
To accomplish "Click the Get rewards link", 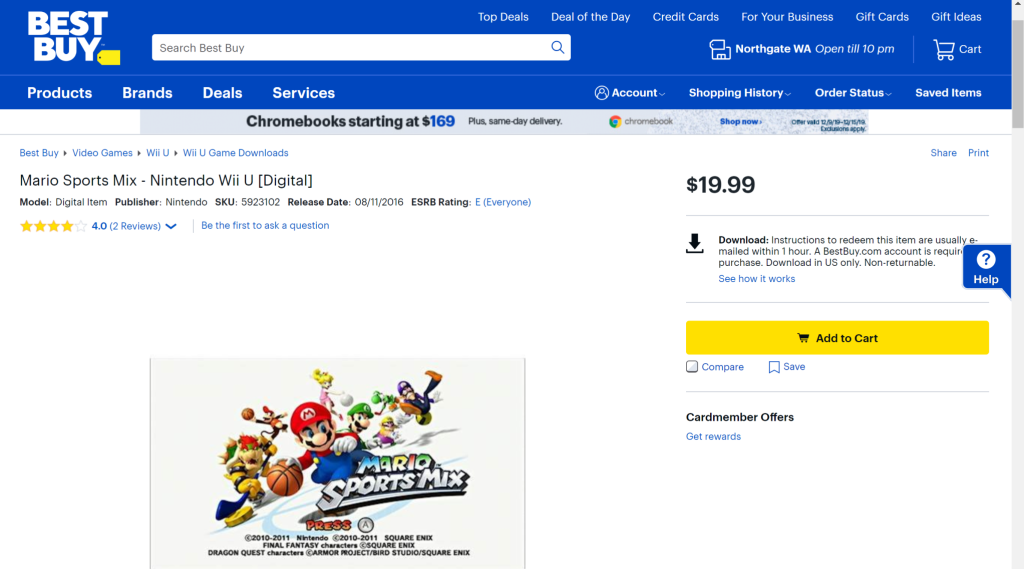I will [713, 437].
